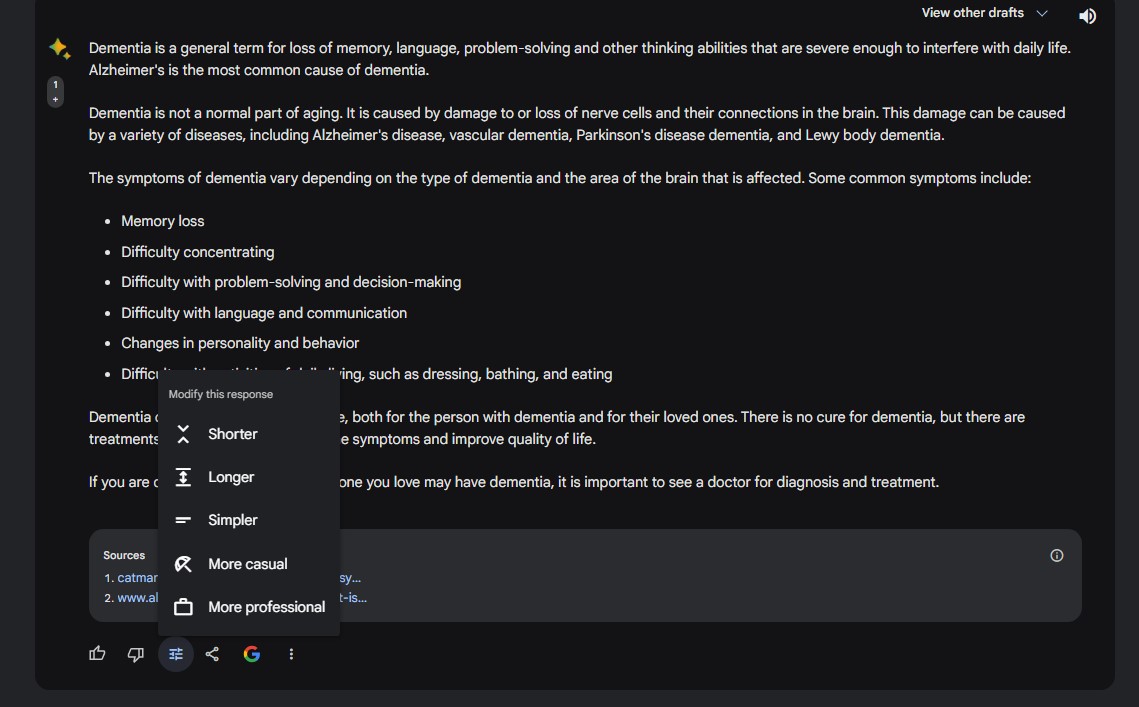Listen to response with speaker icon
Image resolution: width=1139 pixels, height=707 pixels.
coord(1087,16)
